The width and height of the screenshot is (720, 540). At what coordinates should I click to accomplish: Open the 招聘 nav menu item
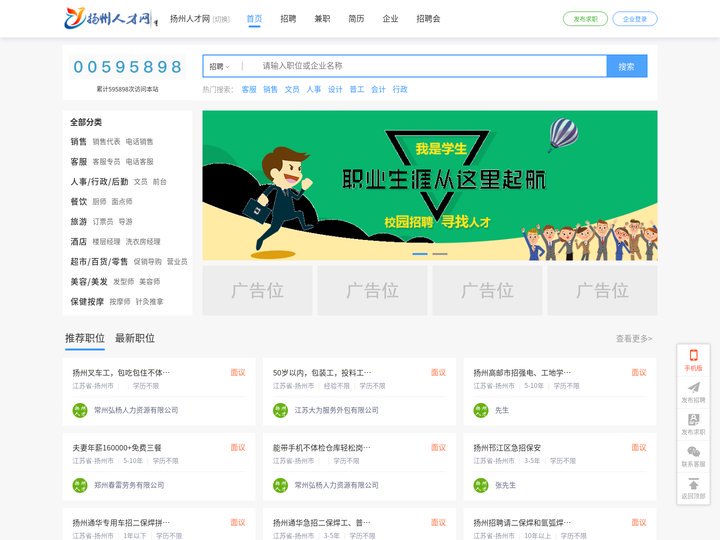coord(288,19)
